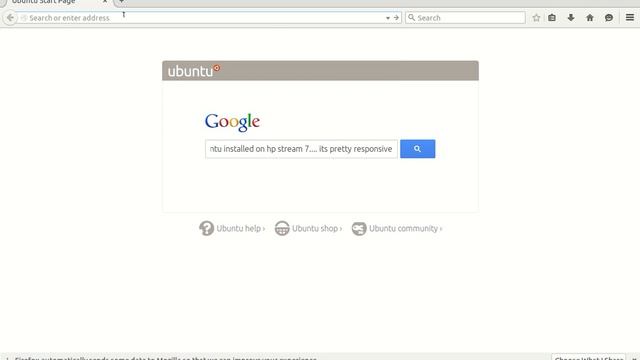
Task: Click the back navigation arrow
Action: (x=10, y=18)
